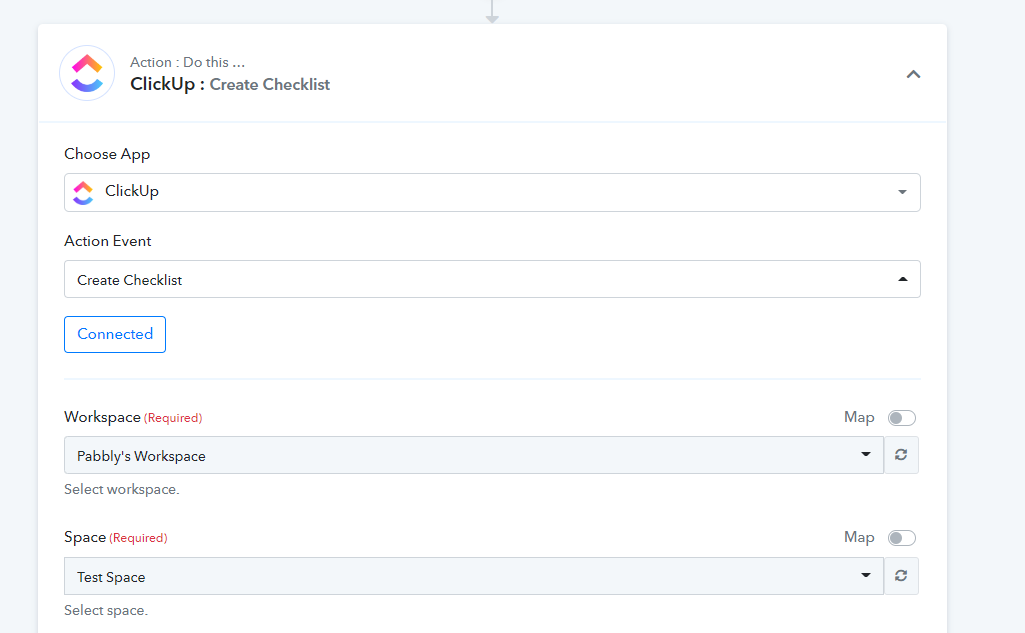Click the ClickUp : Create Checklist title
This screenshot has height=633, width=1025.
pos(230,84)
